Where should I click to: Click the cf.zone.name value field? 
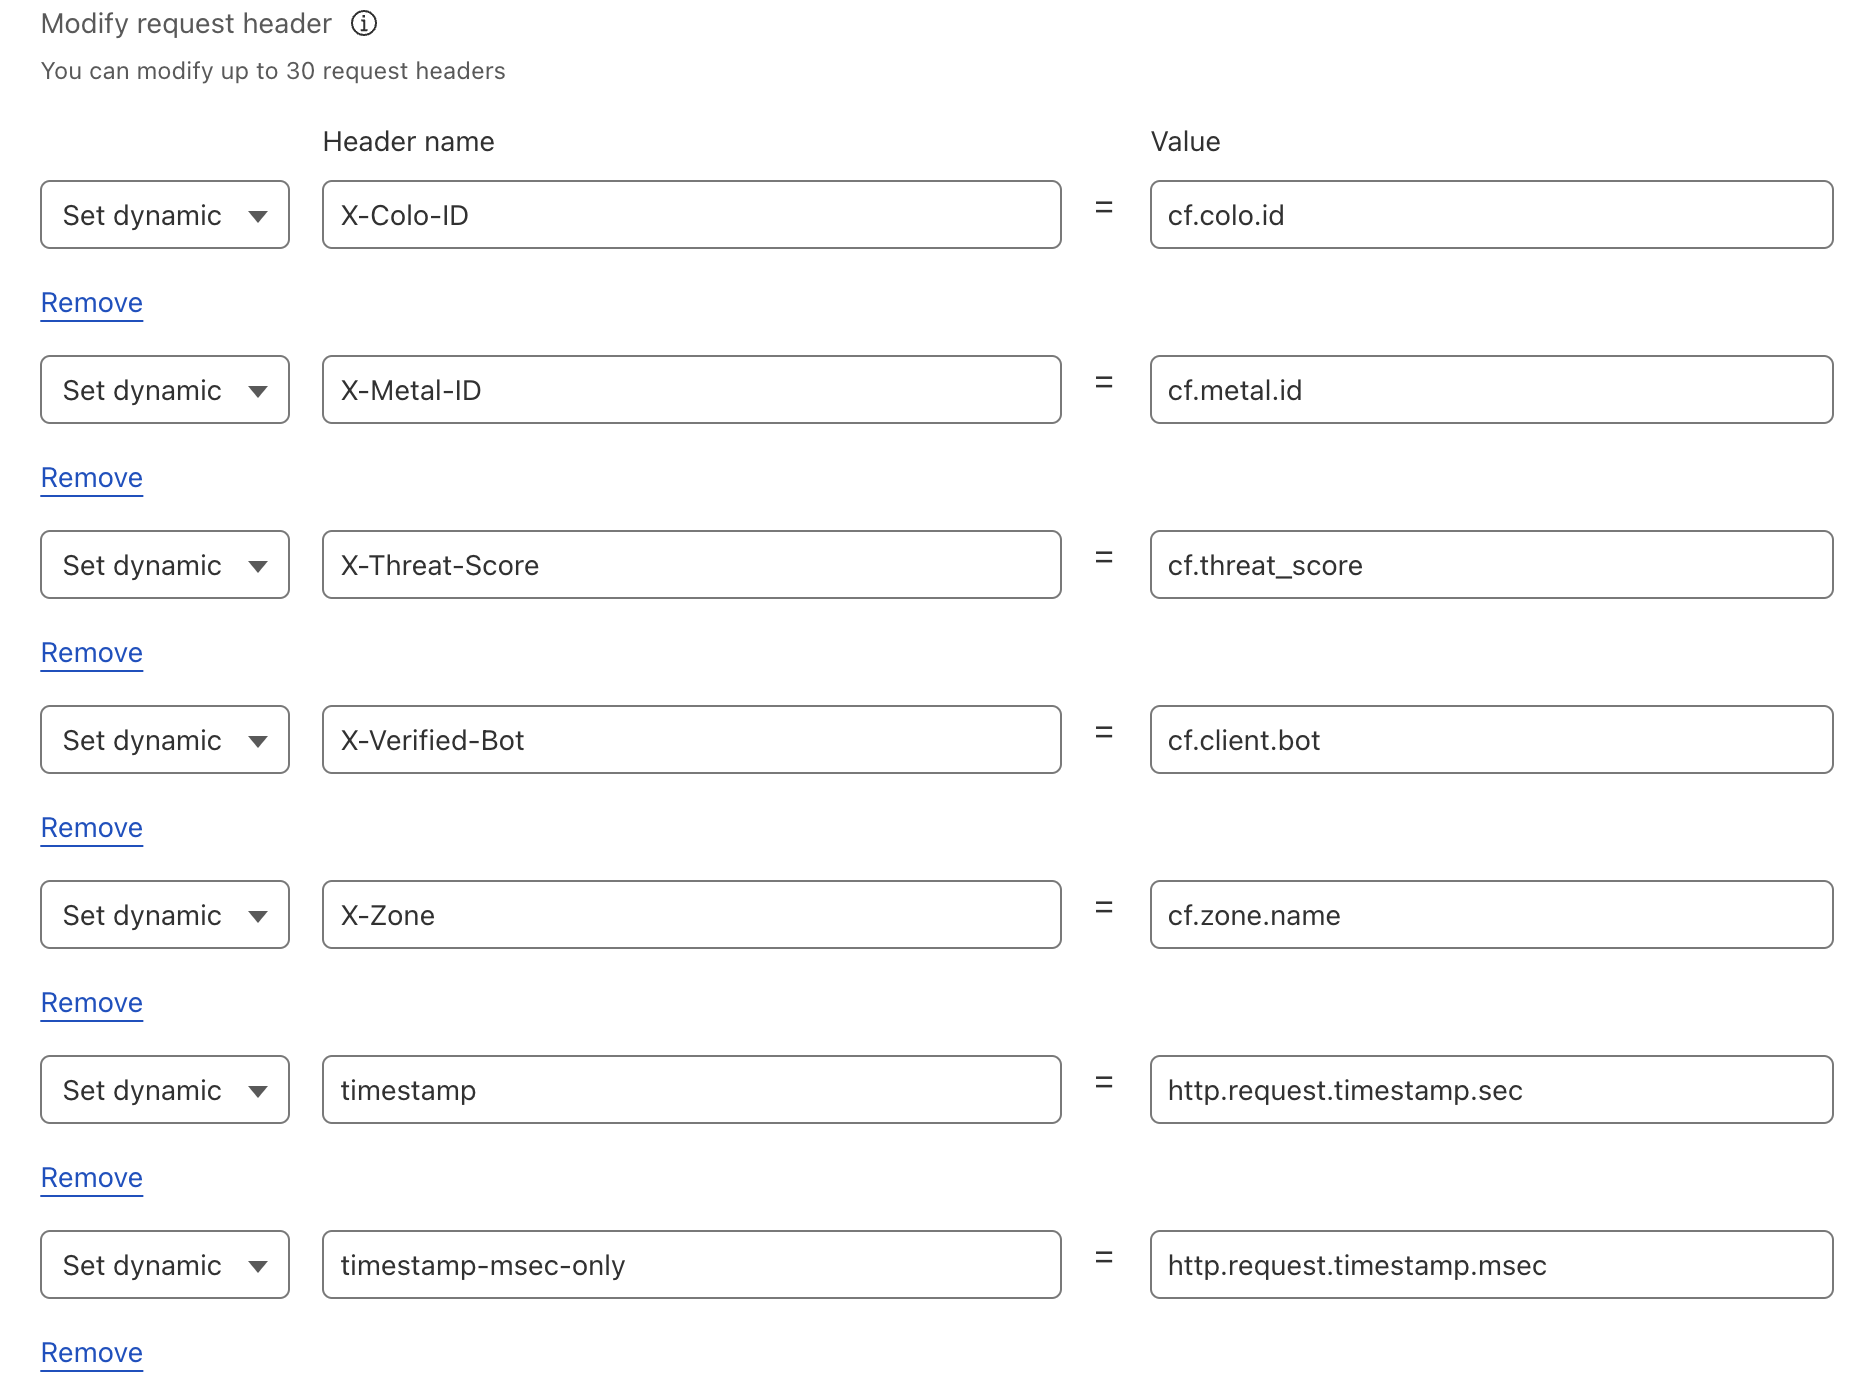tap(1491, 915)
